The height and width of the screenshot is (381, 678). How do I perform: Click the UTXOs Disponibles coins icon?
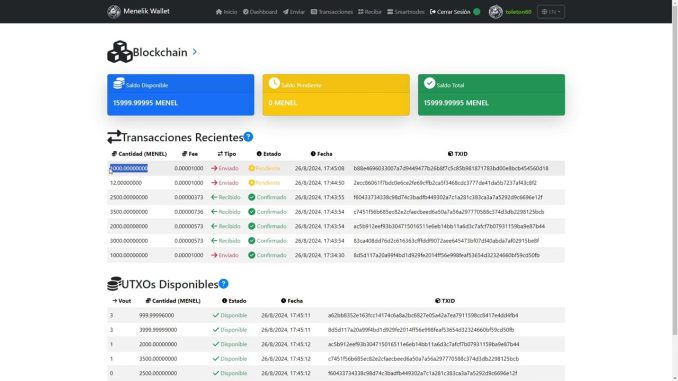[114, 284]
